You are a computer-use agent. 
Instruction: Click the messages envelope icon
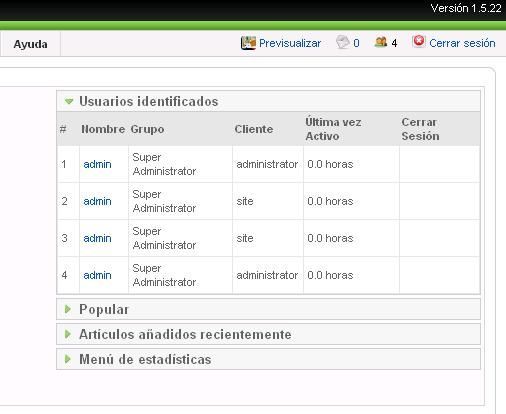click(x=343, y=43)
